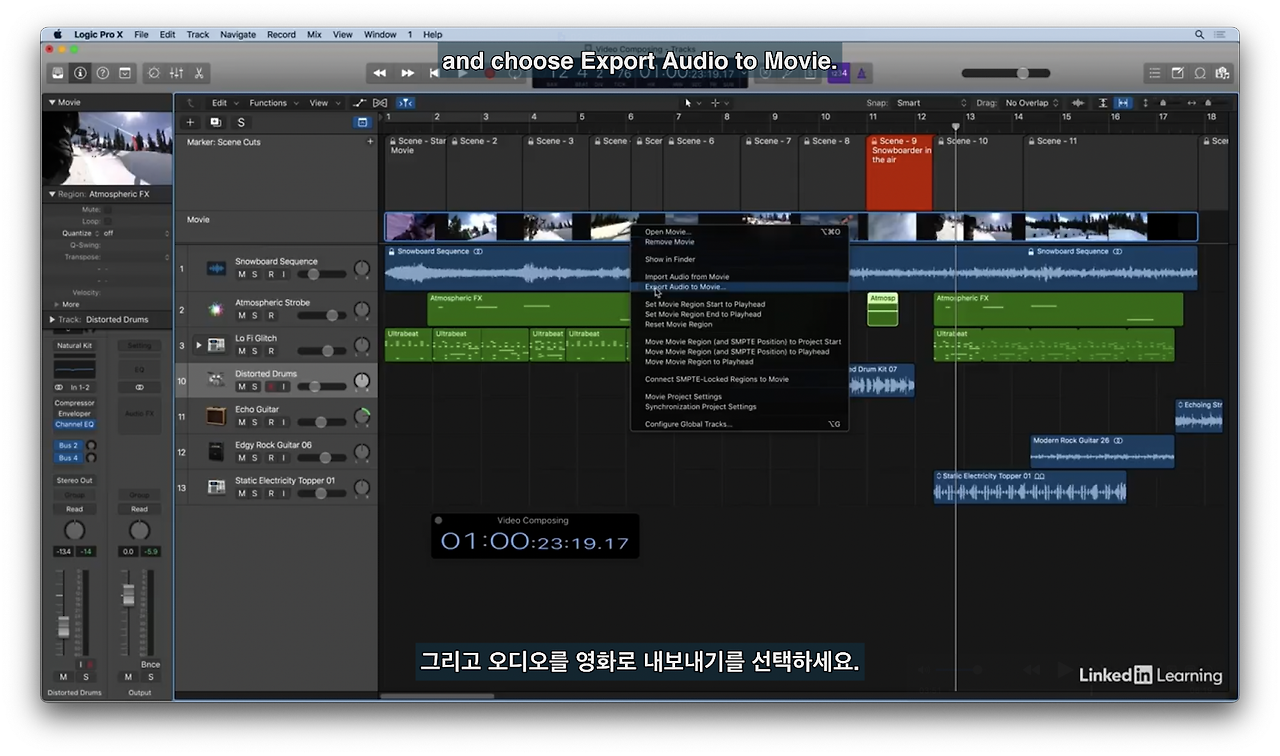Open the Loop Browser icon

(x=1199, y=73)
